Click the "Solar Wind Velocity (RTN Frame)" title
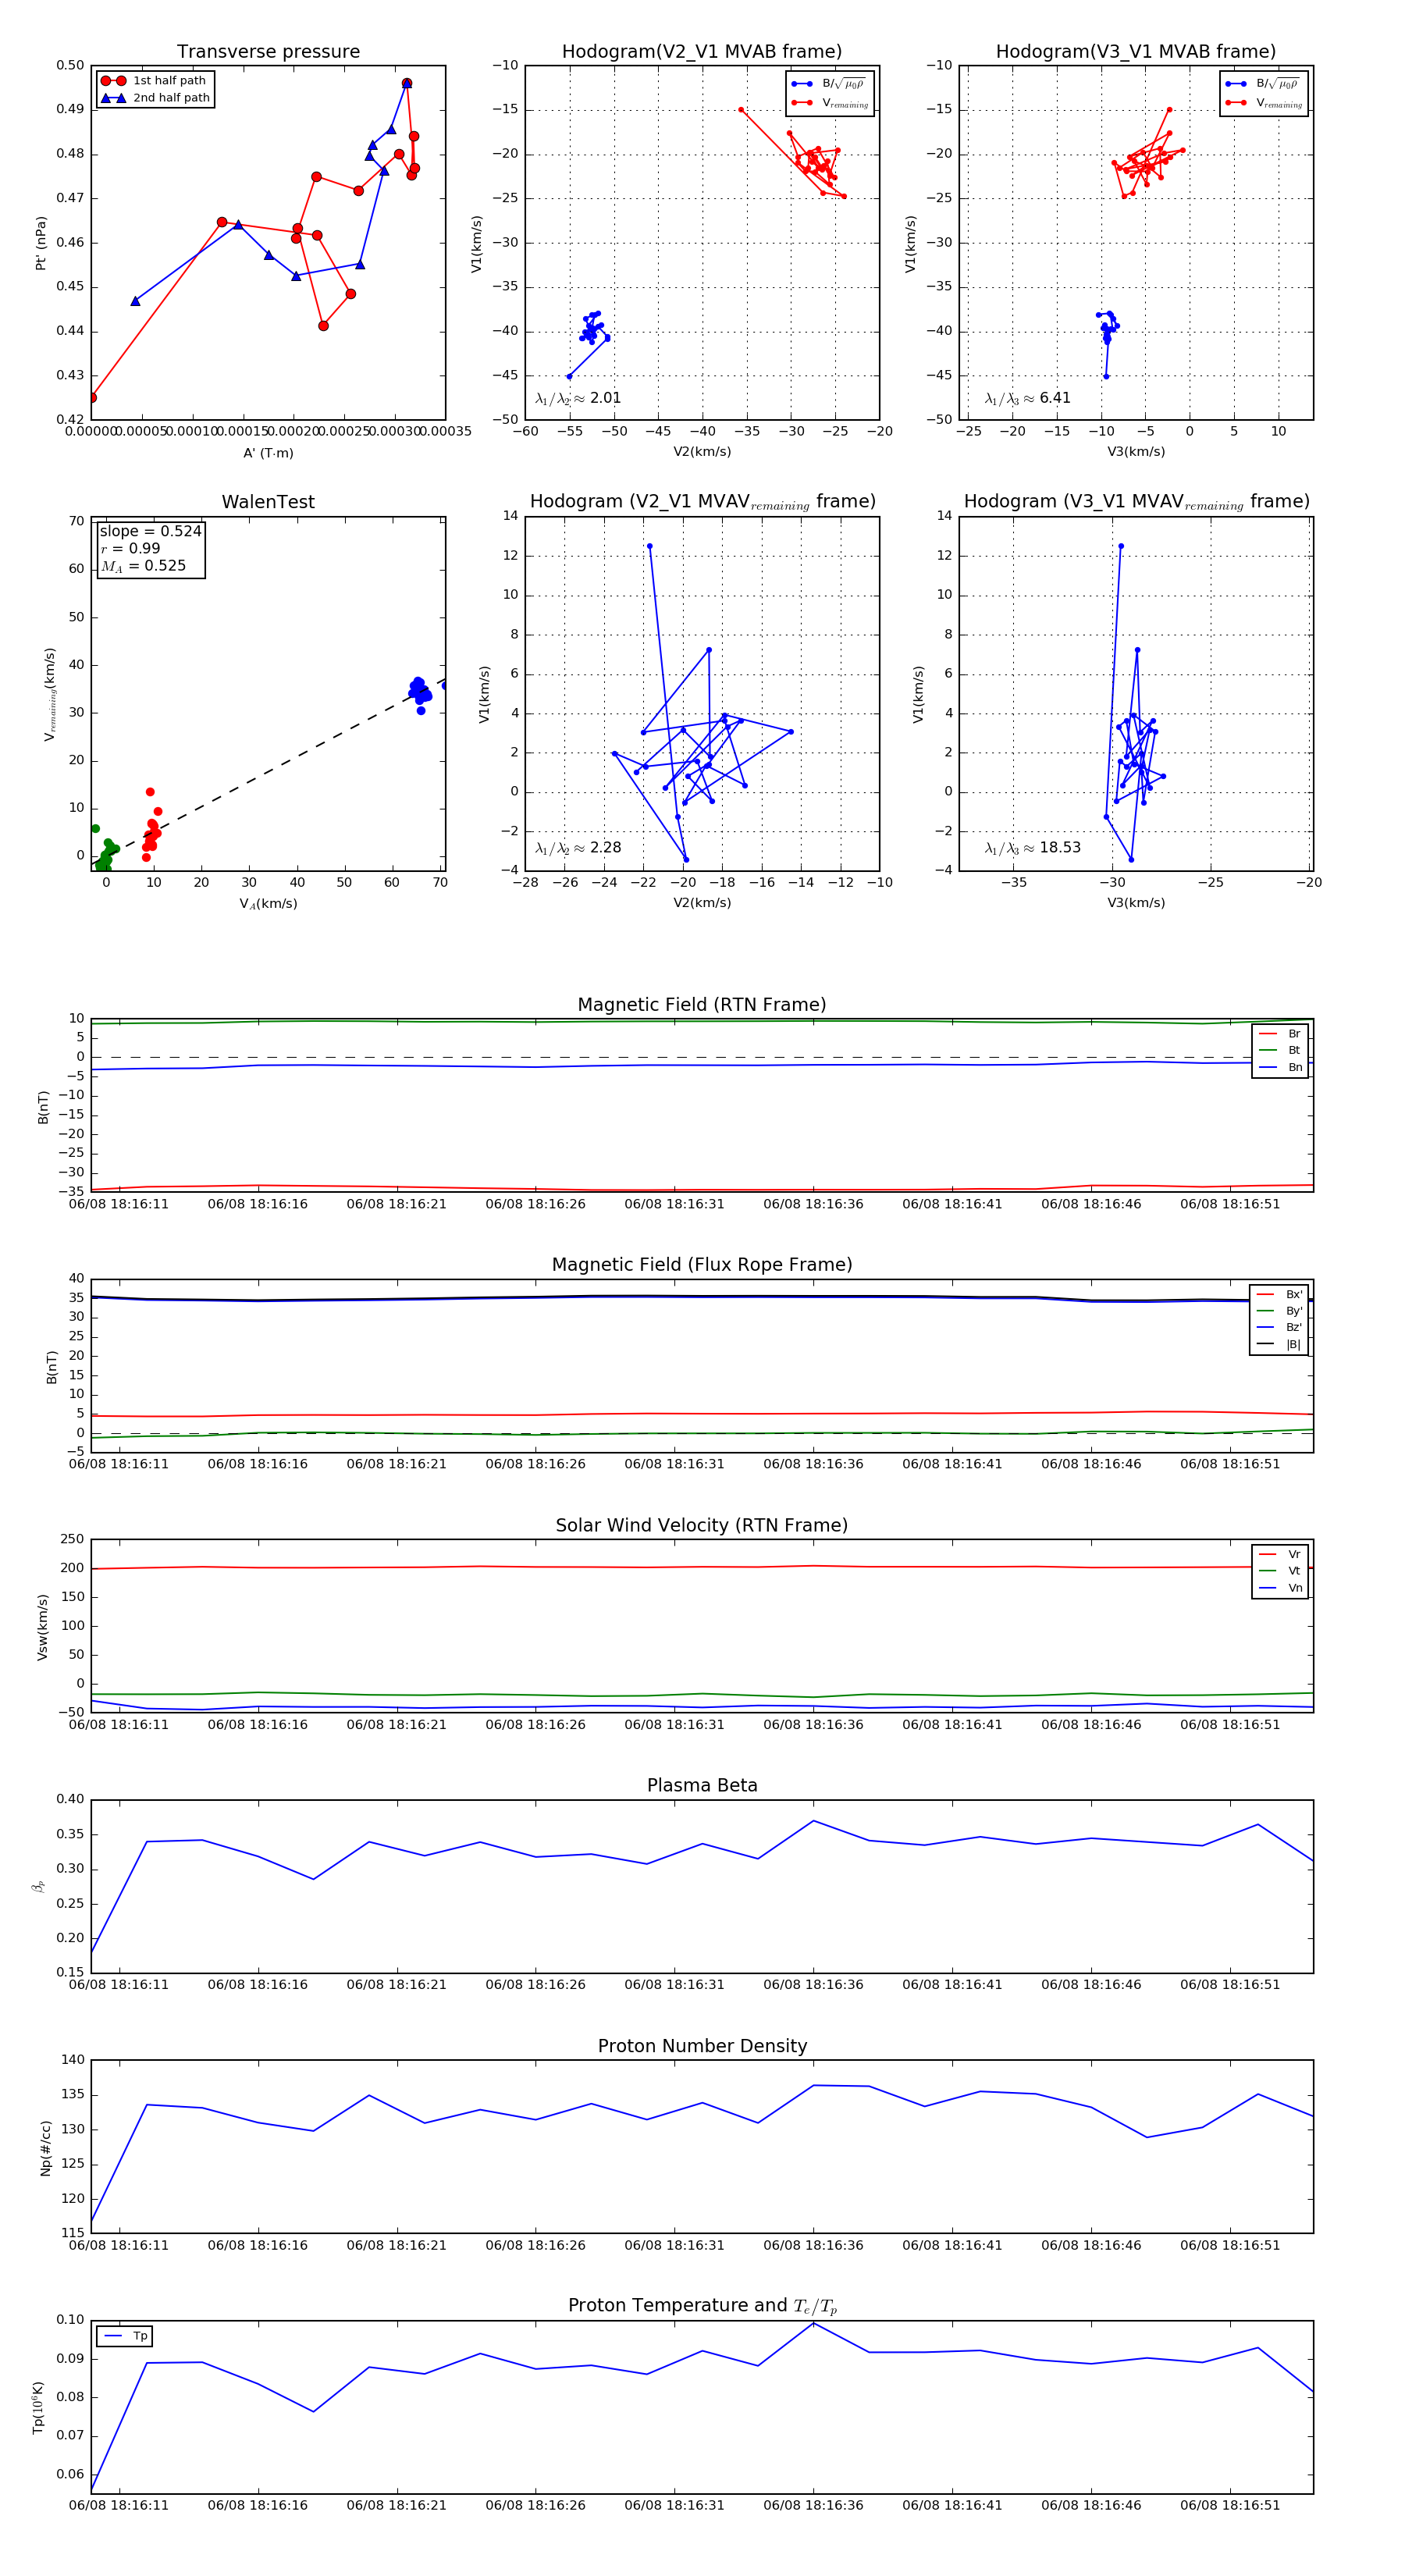The image size is (1405, 2576). point(702,1525)
